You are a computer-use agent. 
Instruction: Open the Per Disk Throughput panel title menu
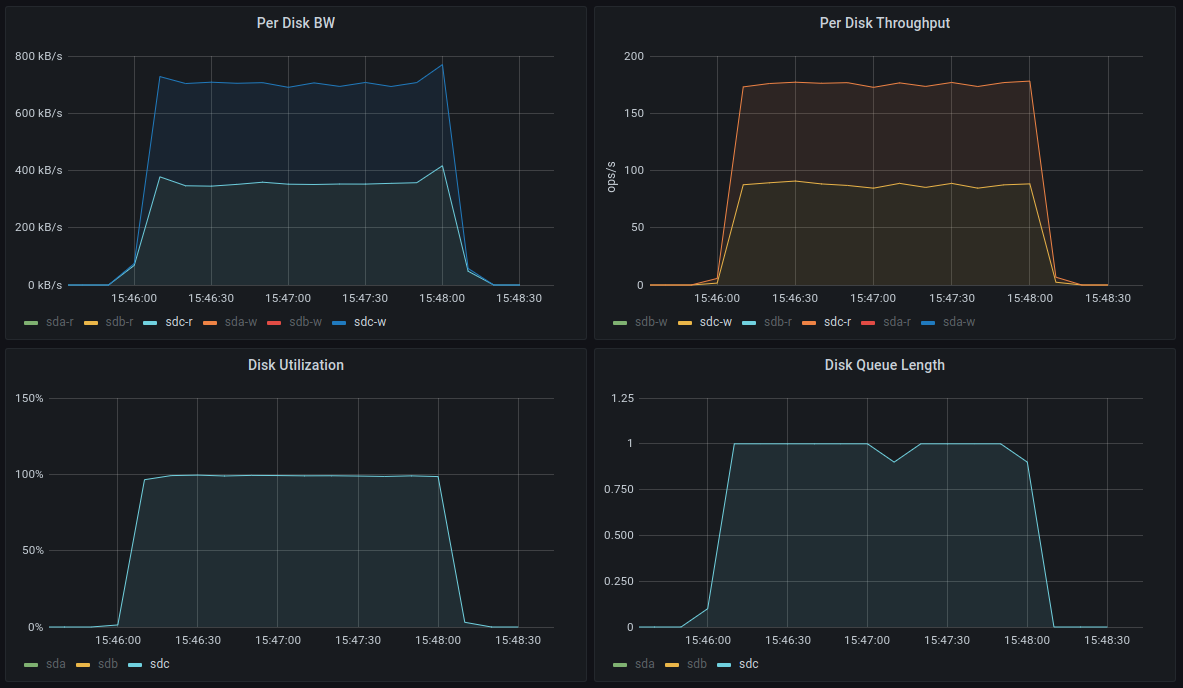point(884,23)
